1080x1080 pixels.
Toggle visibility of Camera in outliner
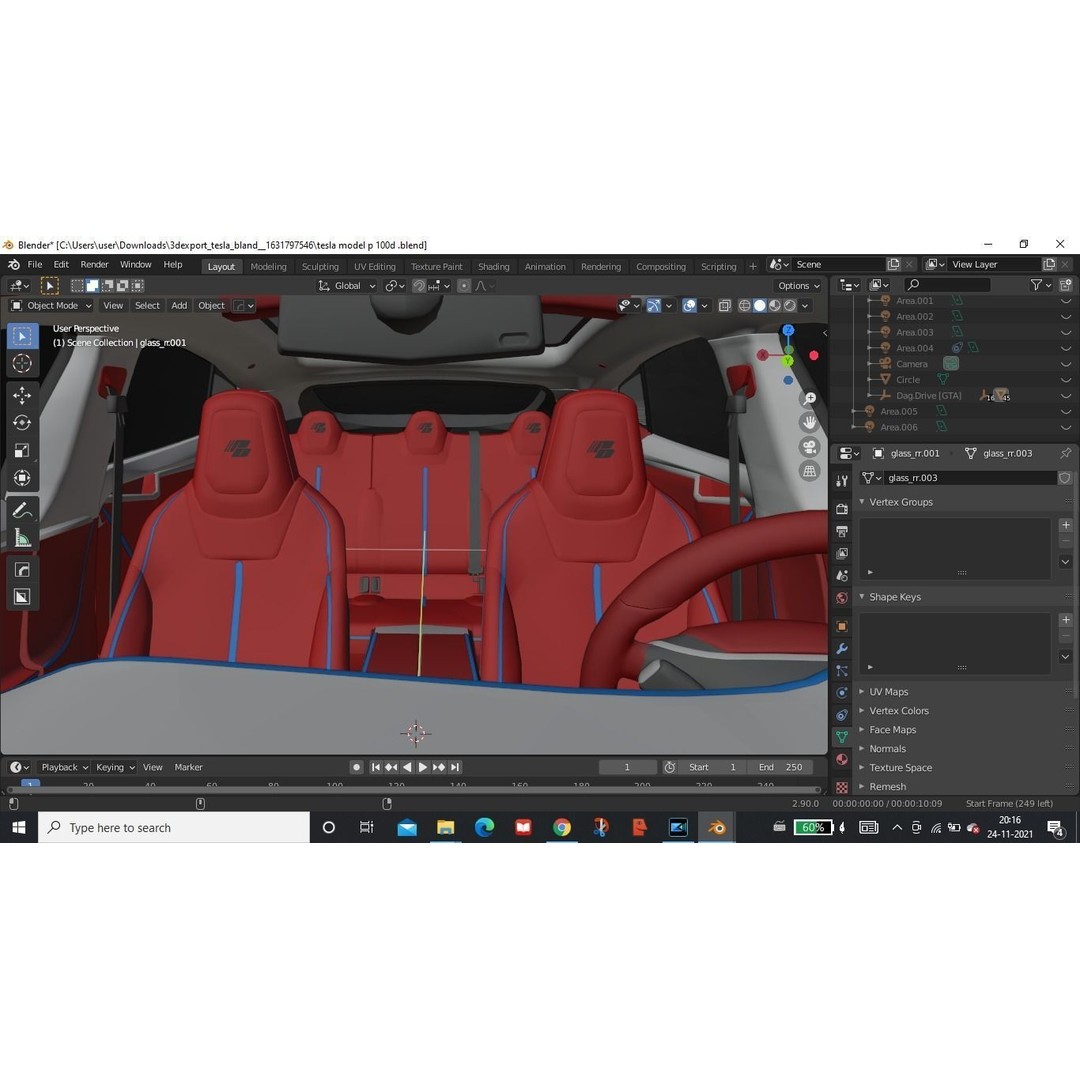tap(1066, 364)
